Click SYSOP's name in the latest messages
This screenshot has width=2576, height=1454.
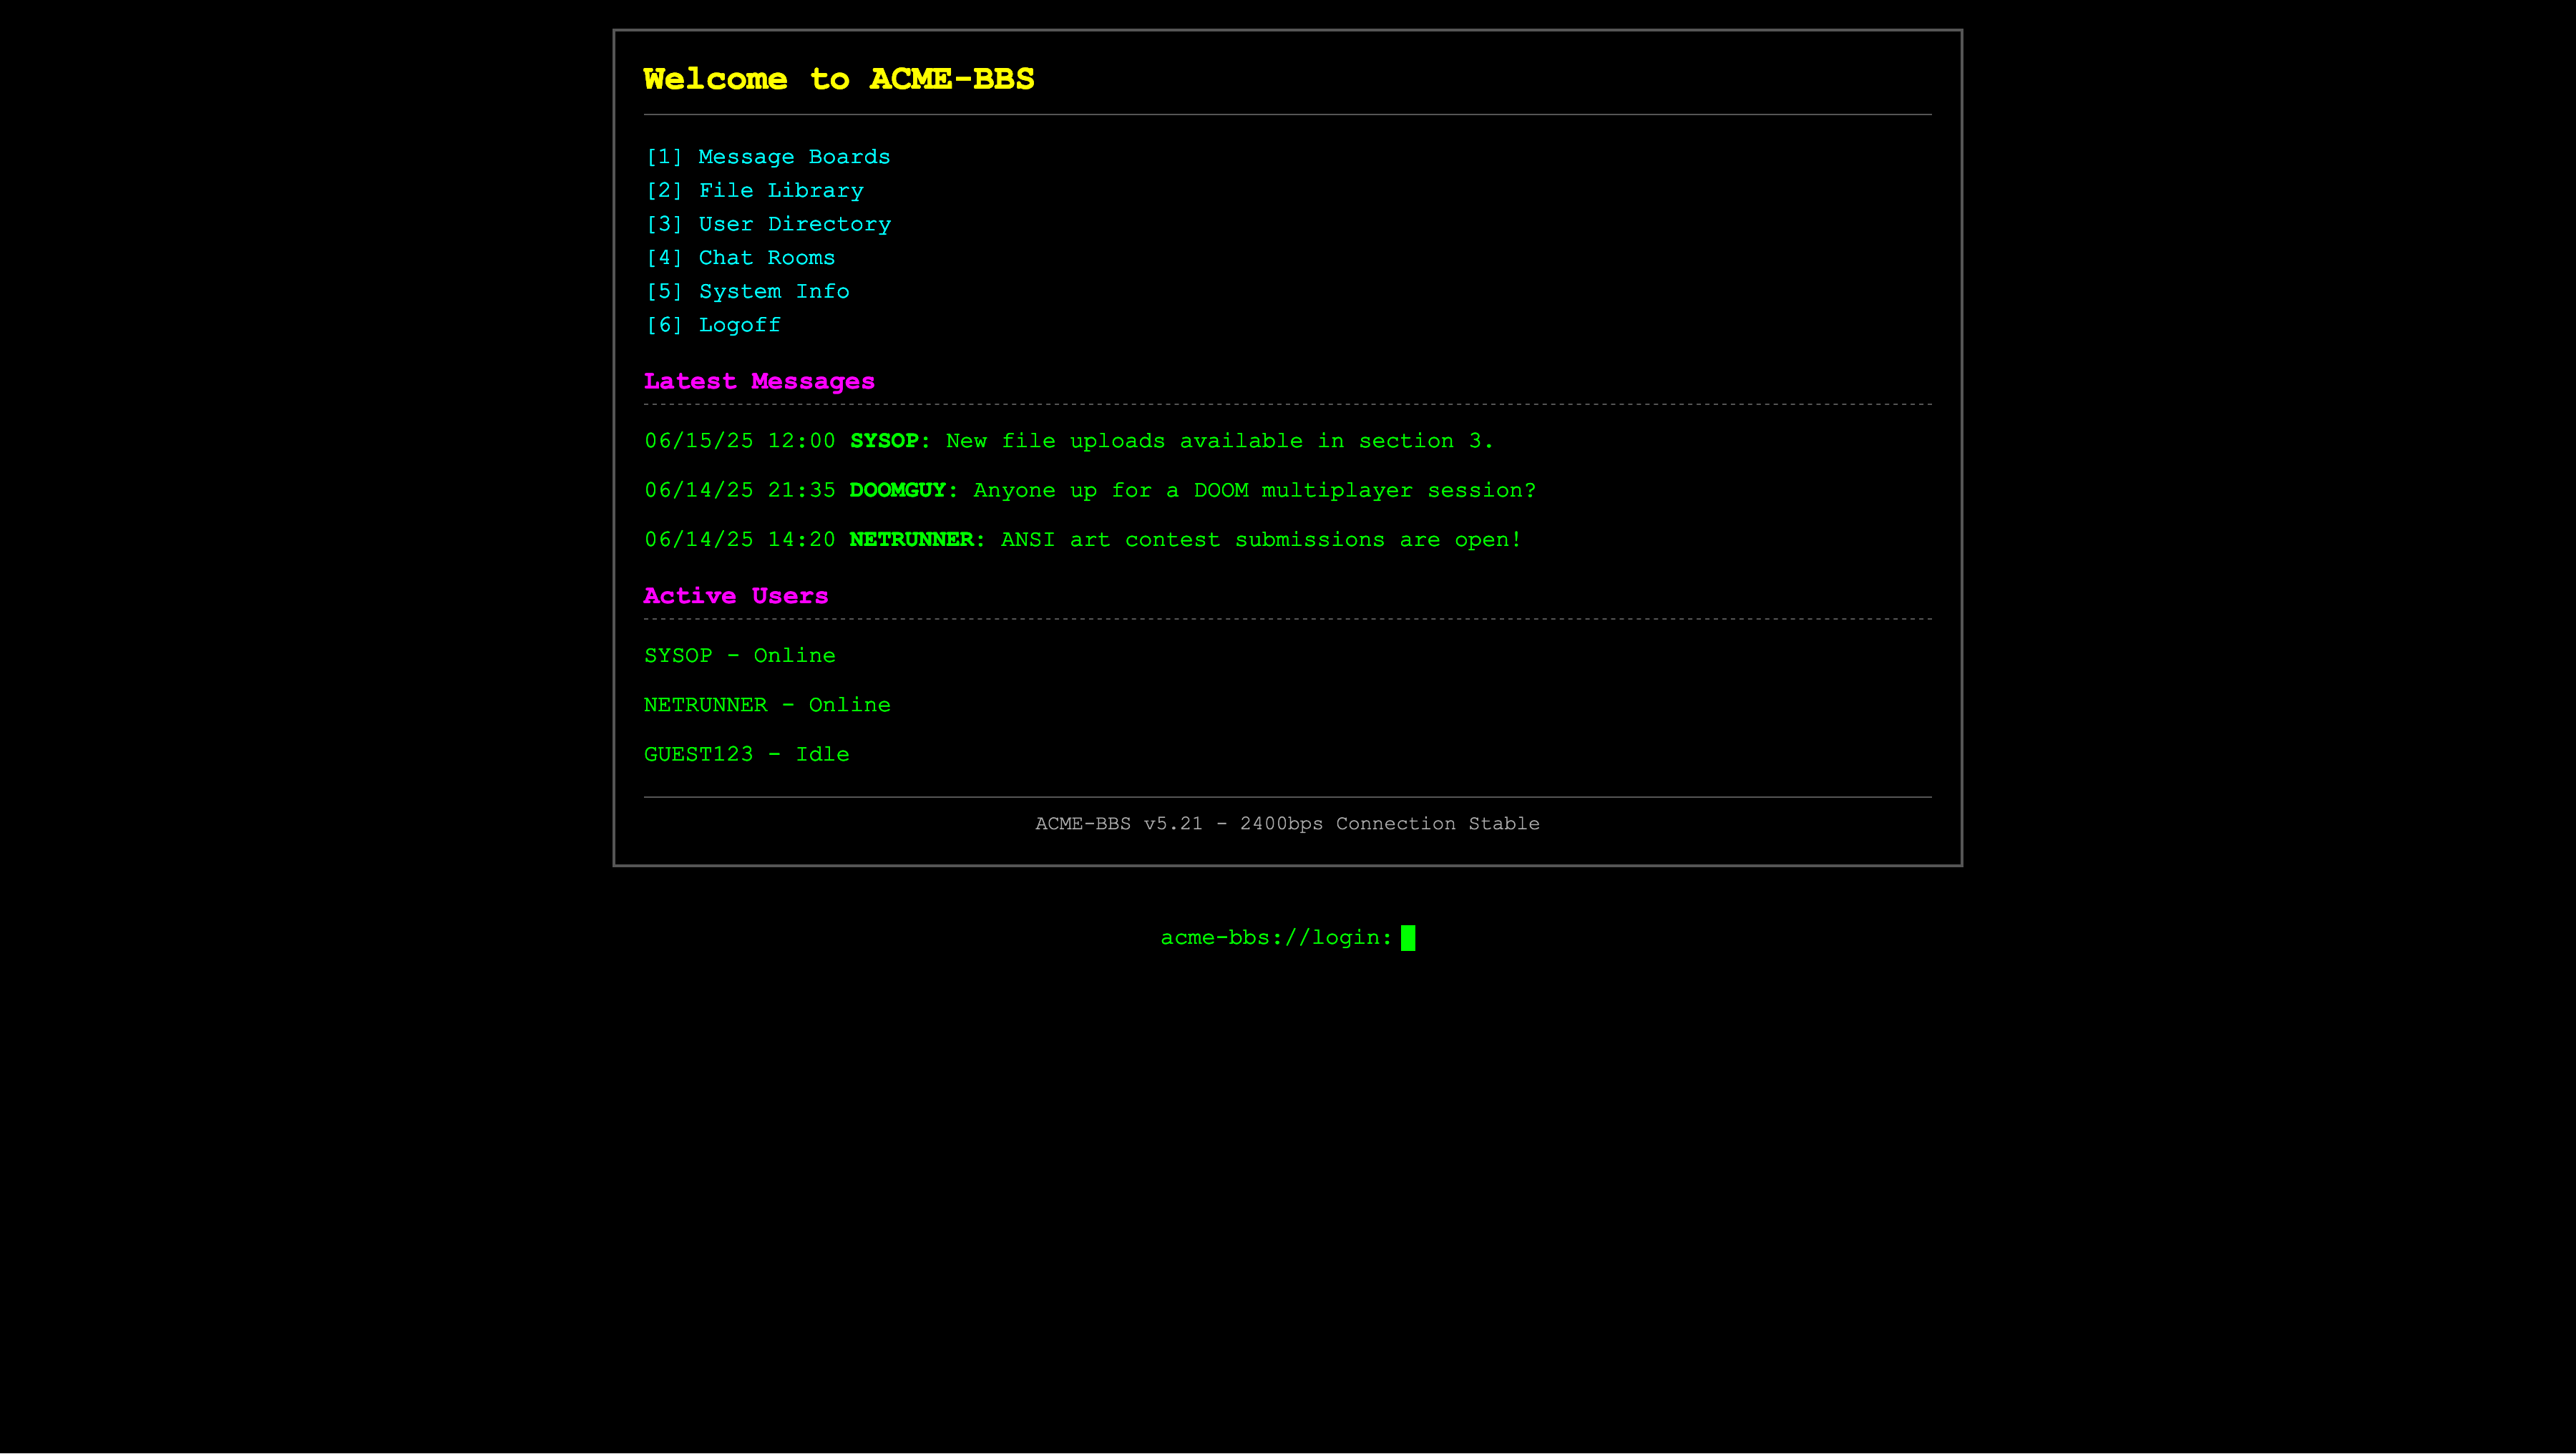point(884,440)
